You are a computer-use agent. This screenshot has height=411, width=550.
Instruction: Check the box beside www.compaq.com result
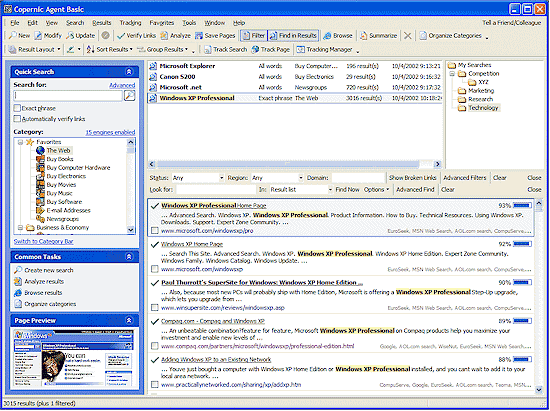[154, 346]
